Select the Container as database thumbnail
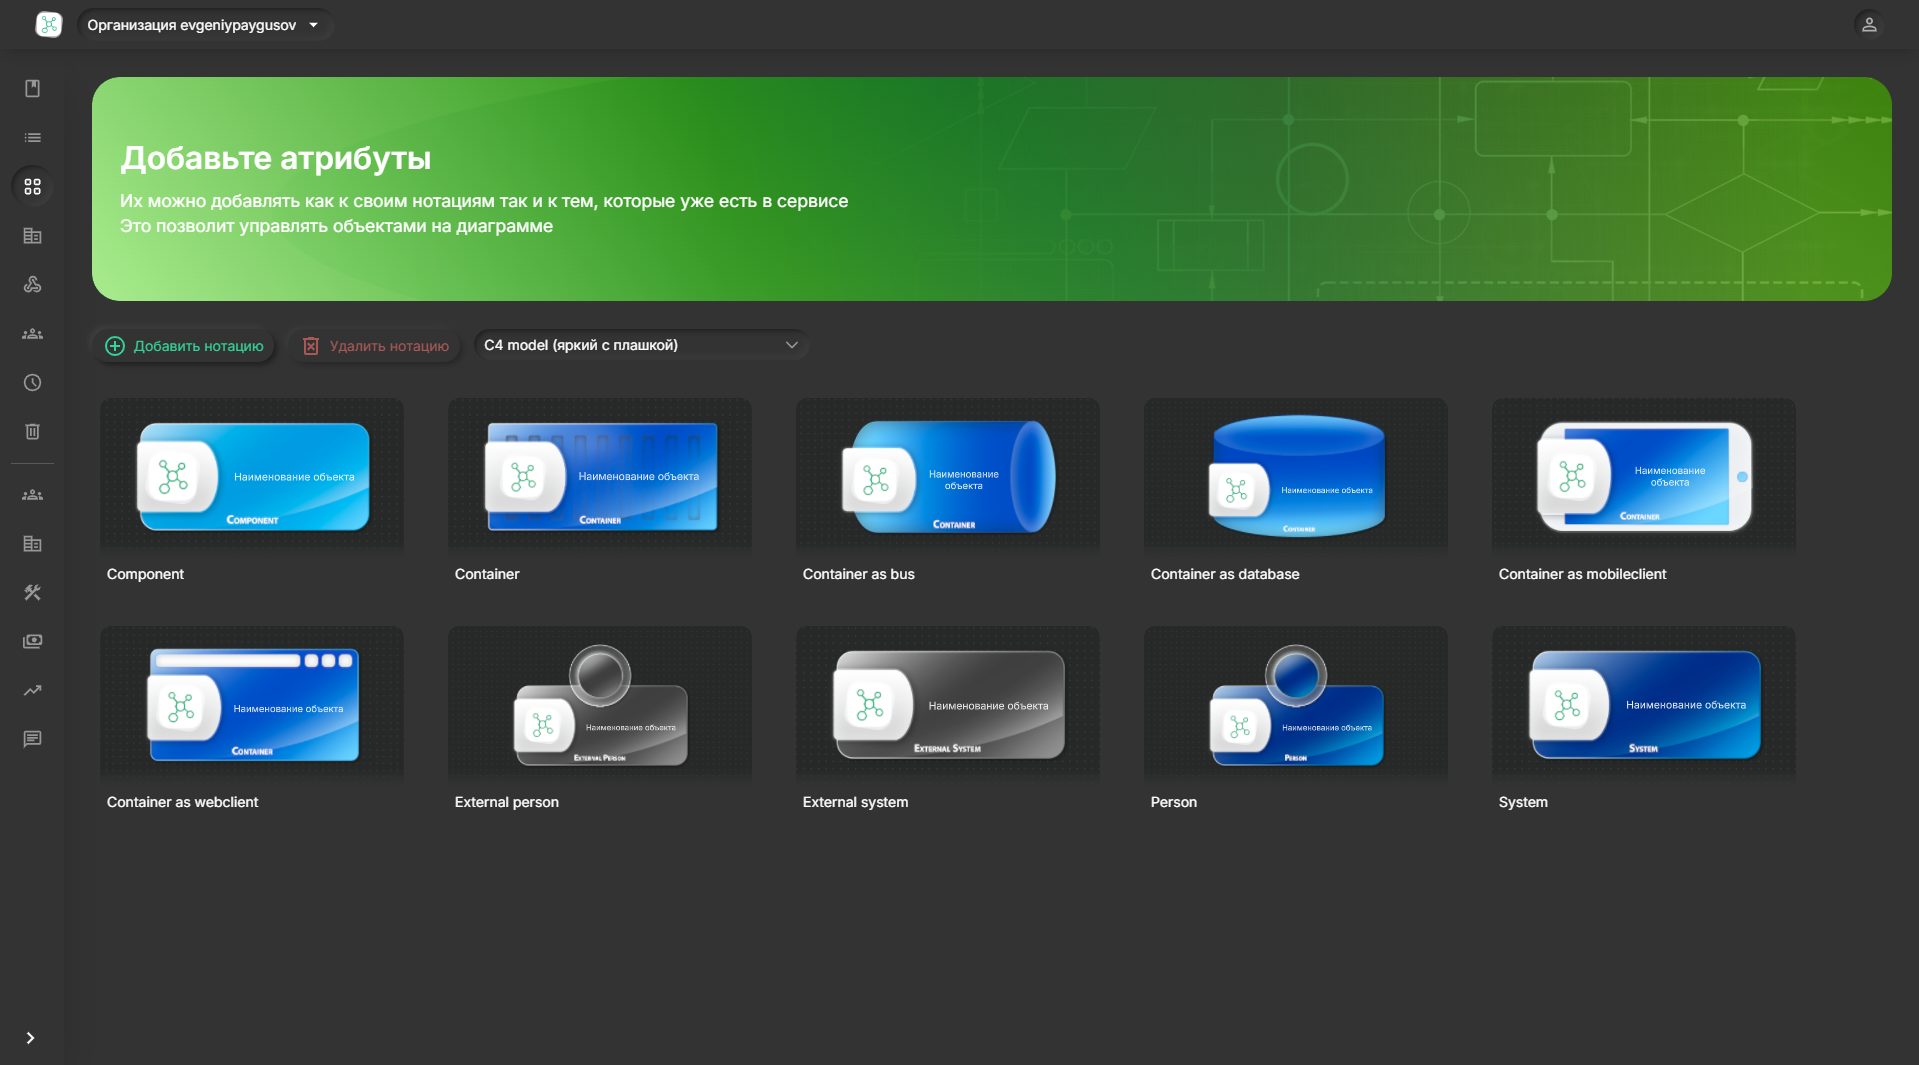Image resolution: width=1919 pixels, height=1065 pixels. point(1295,476)
